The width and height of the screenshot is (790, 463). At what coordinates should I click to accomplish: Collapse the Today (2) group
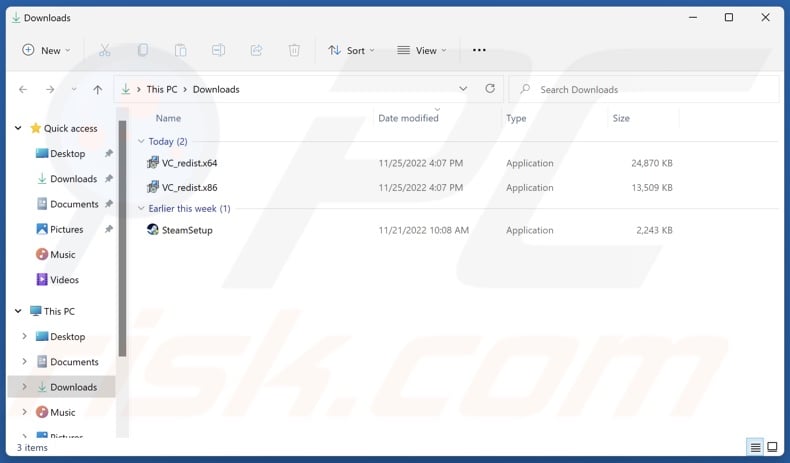point(141,141)
